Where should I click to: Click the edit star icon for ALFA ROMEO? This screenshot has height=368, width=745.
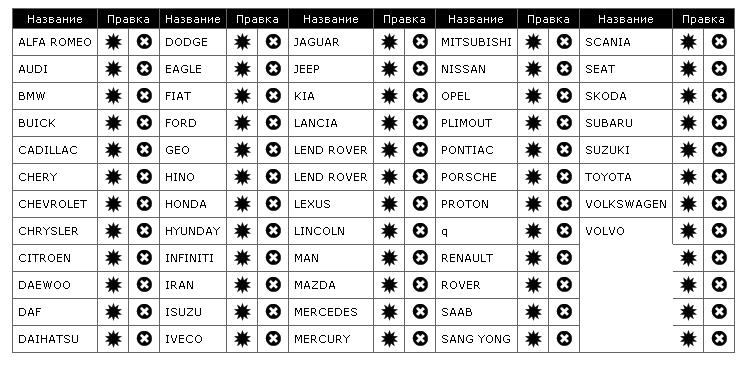pos(113,42)
